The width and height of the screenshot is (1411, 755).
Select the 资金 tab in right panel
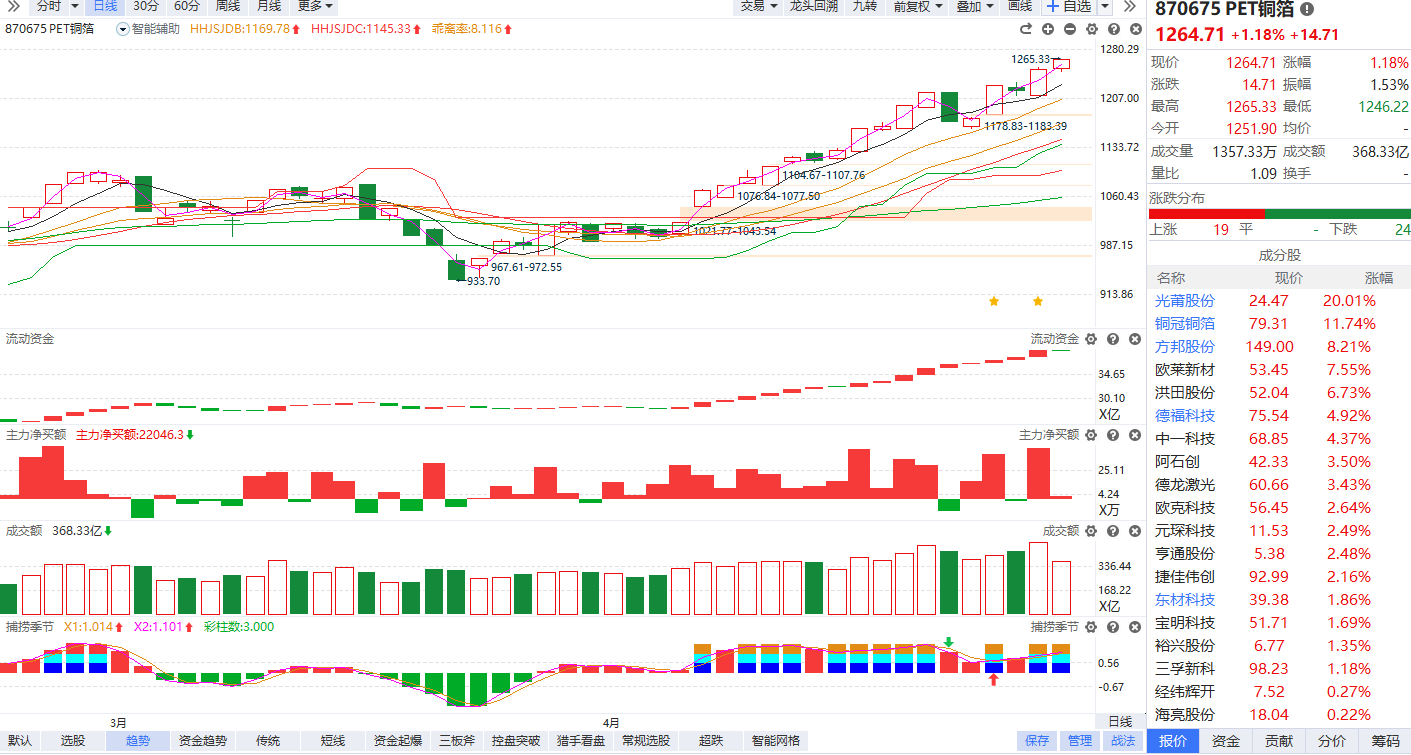(1226, 741)
